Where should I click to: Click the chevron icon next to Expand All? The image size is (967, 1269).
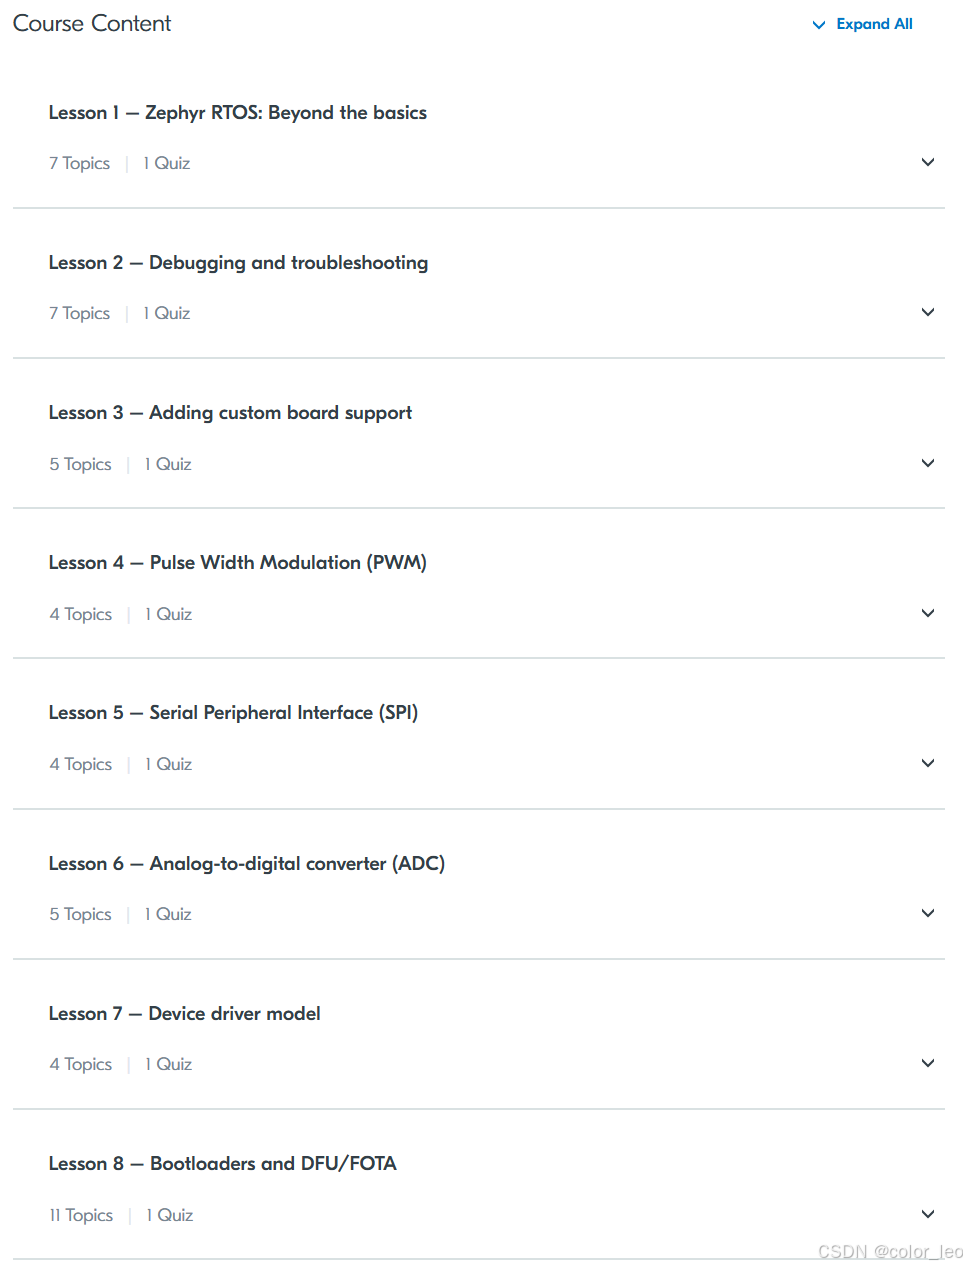tap(818, 24)
